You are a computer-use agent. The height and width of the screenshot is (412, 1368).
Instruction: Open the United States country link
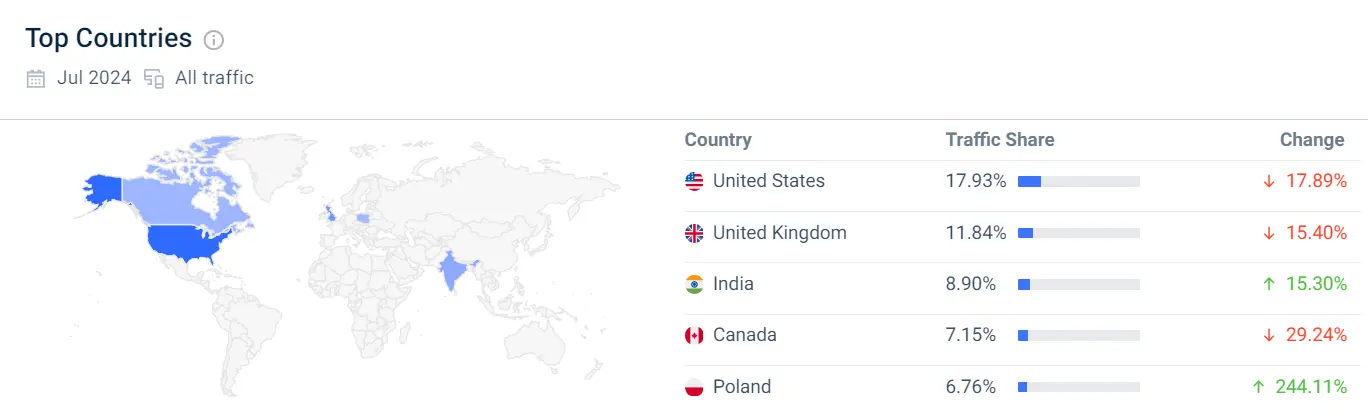(768, 181)
